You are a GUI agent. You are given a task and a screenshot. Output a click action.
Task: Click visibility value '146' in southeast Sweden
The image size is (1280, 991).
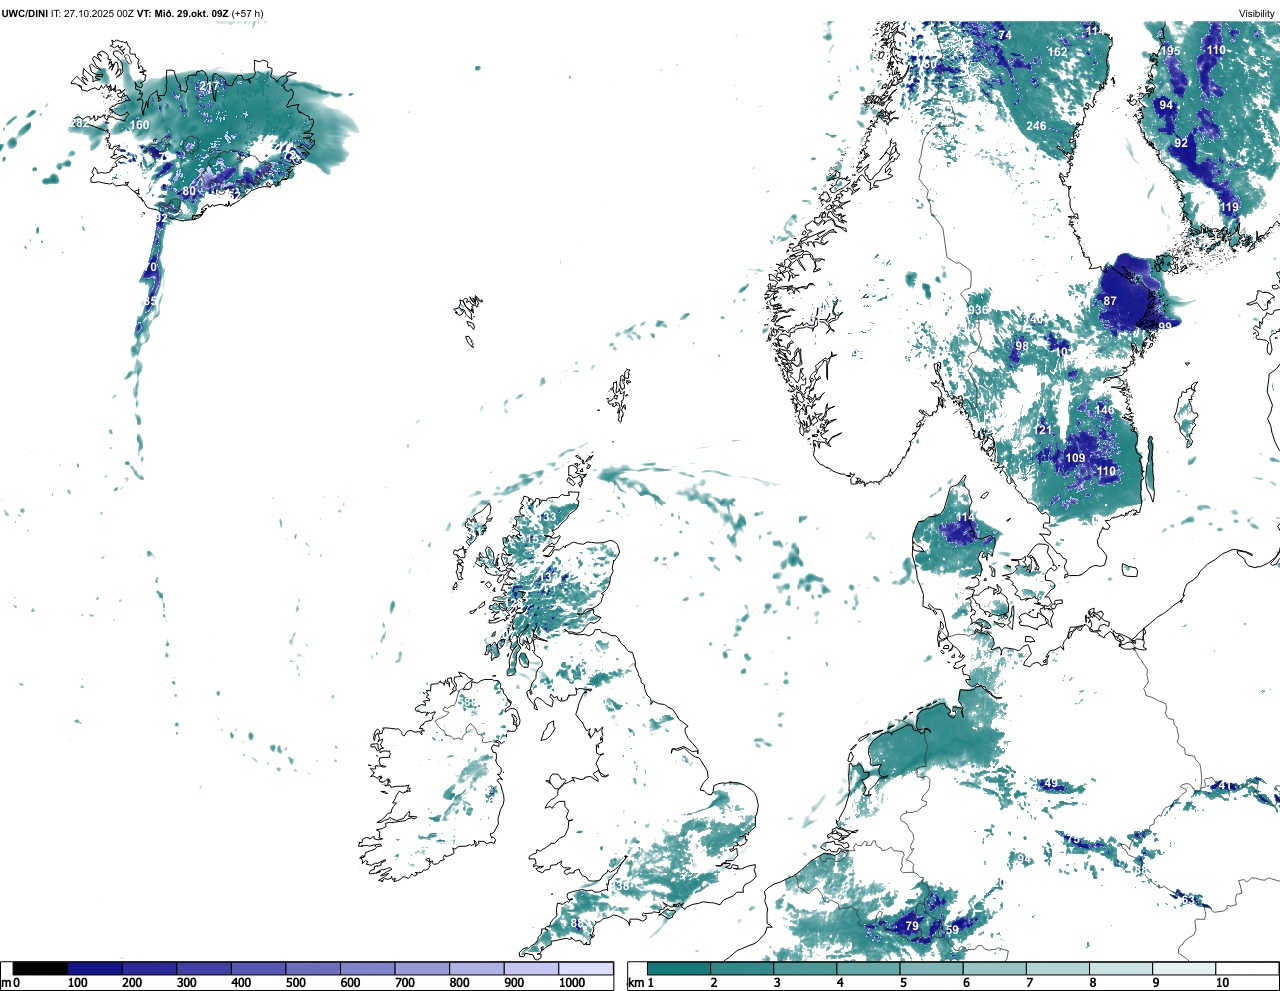click(x=1104, y=410)
